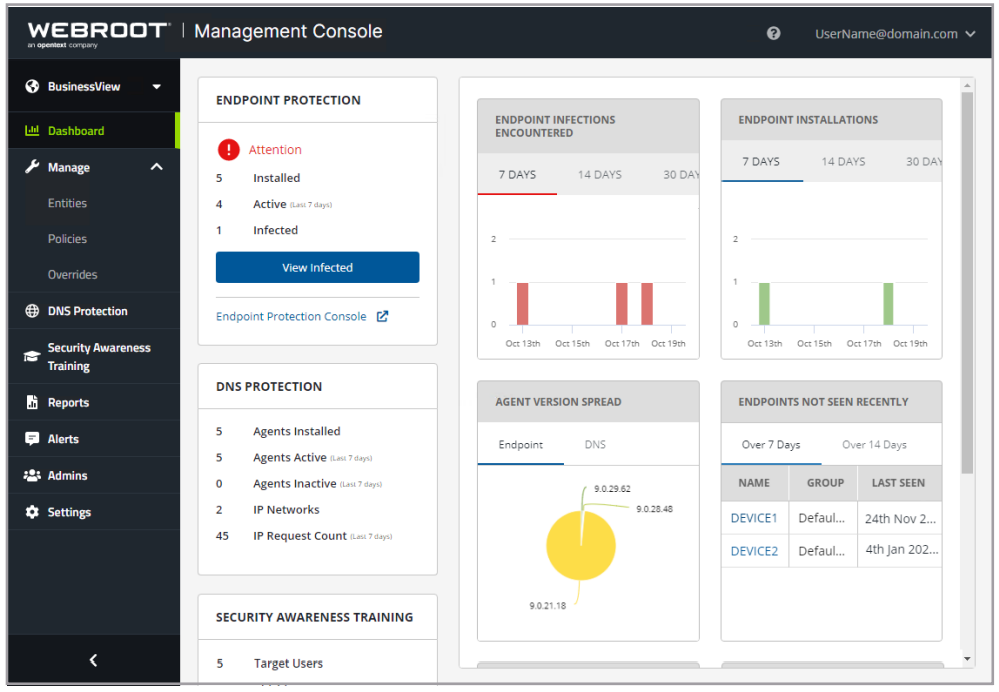Switch Endpoint Infections to 14 Days tab
Image resolution: width=999 pixels, height=692 pixels.
coord(598,174)
